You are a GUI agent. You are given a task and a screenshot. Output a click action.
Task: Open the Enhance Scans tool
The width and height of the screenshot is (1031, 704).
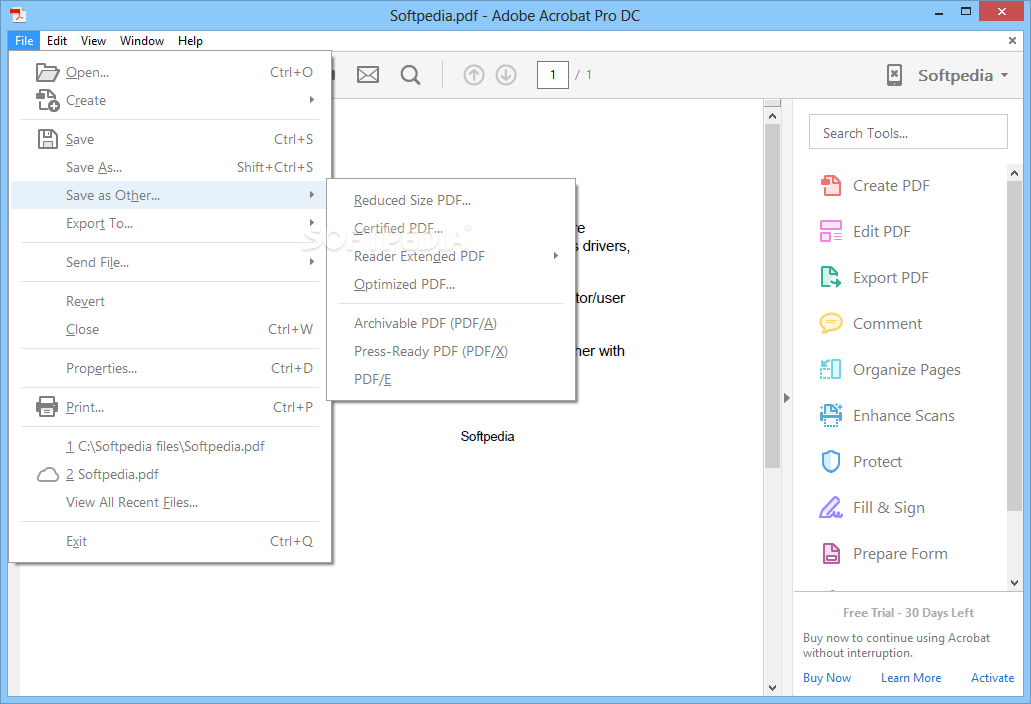(887, 416)
